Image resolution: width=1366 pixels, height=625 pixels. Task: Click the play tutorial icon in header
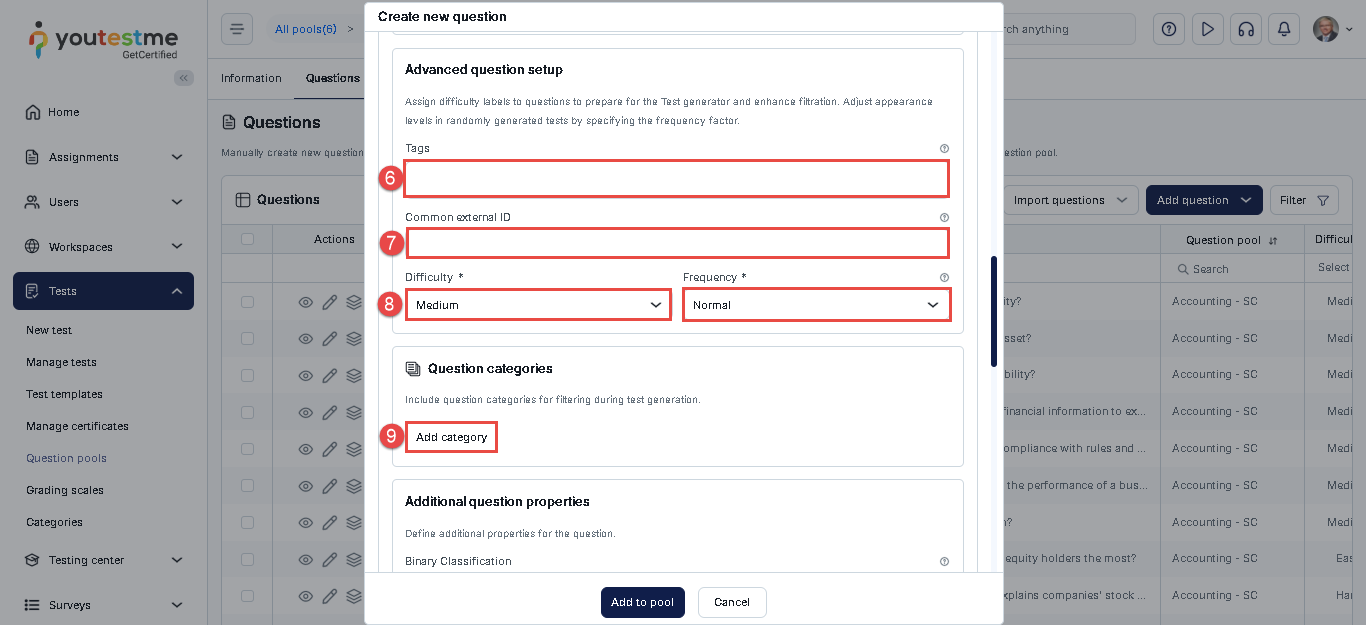[1207, 29]
